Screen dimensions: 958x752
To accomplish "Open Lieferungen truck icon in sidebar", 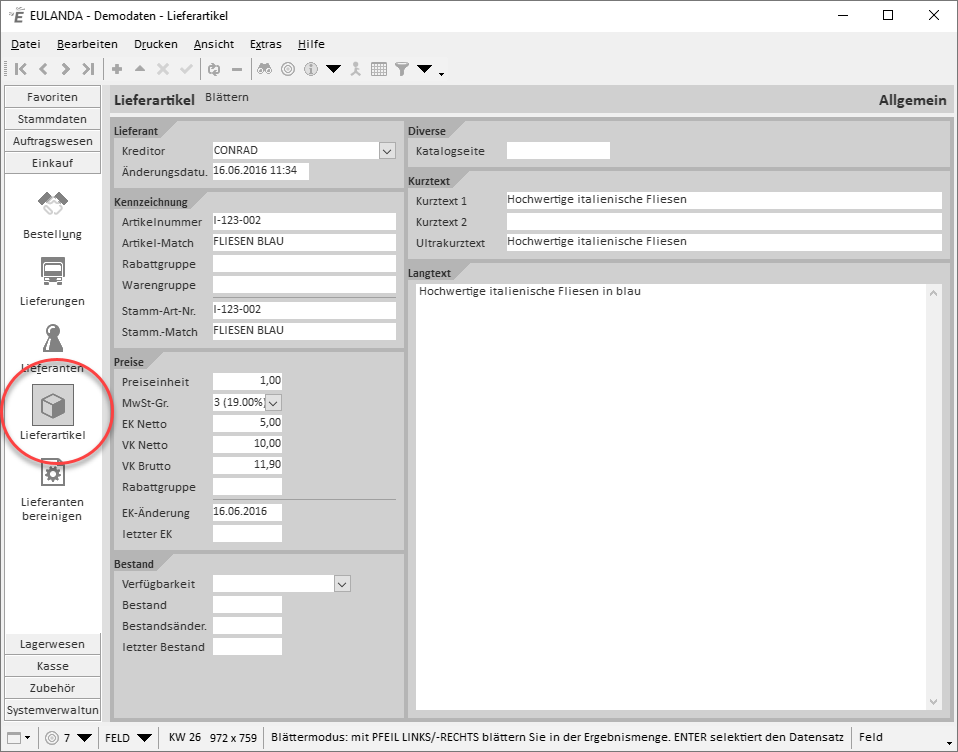I will tap(53, 271).
